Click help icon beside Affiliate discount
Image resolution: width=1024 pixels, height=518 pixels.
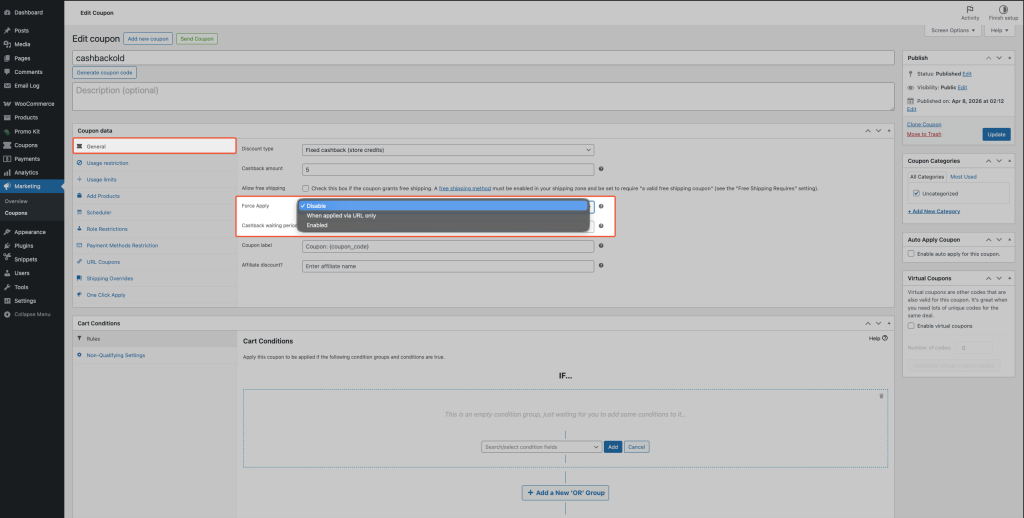coord(601,266)
